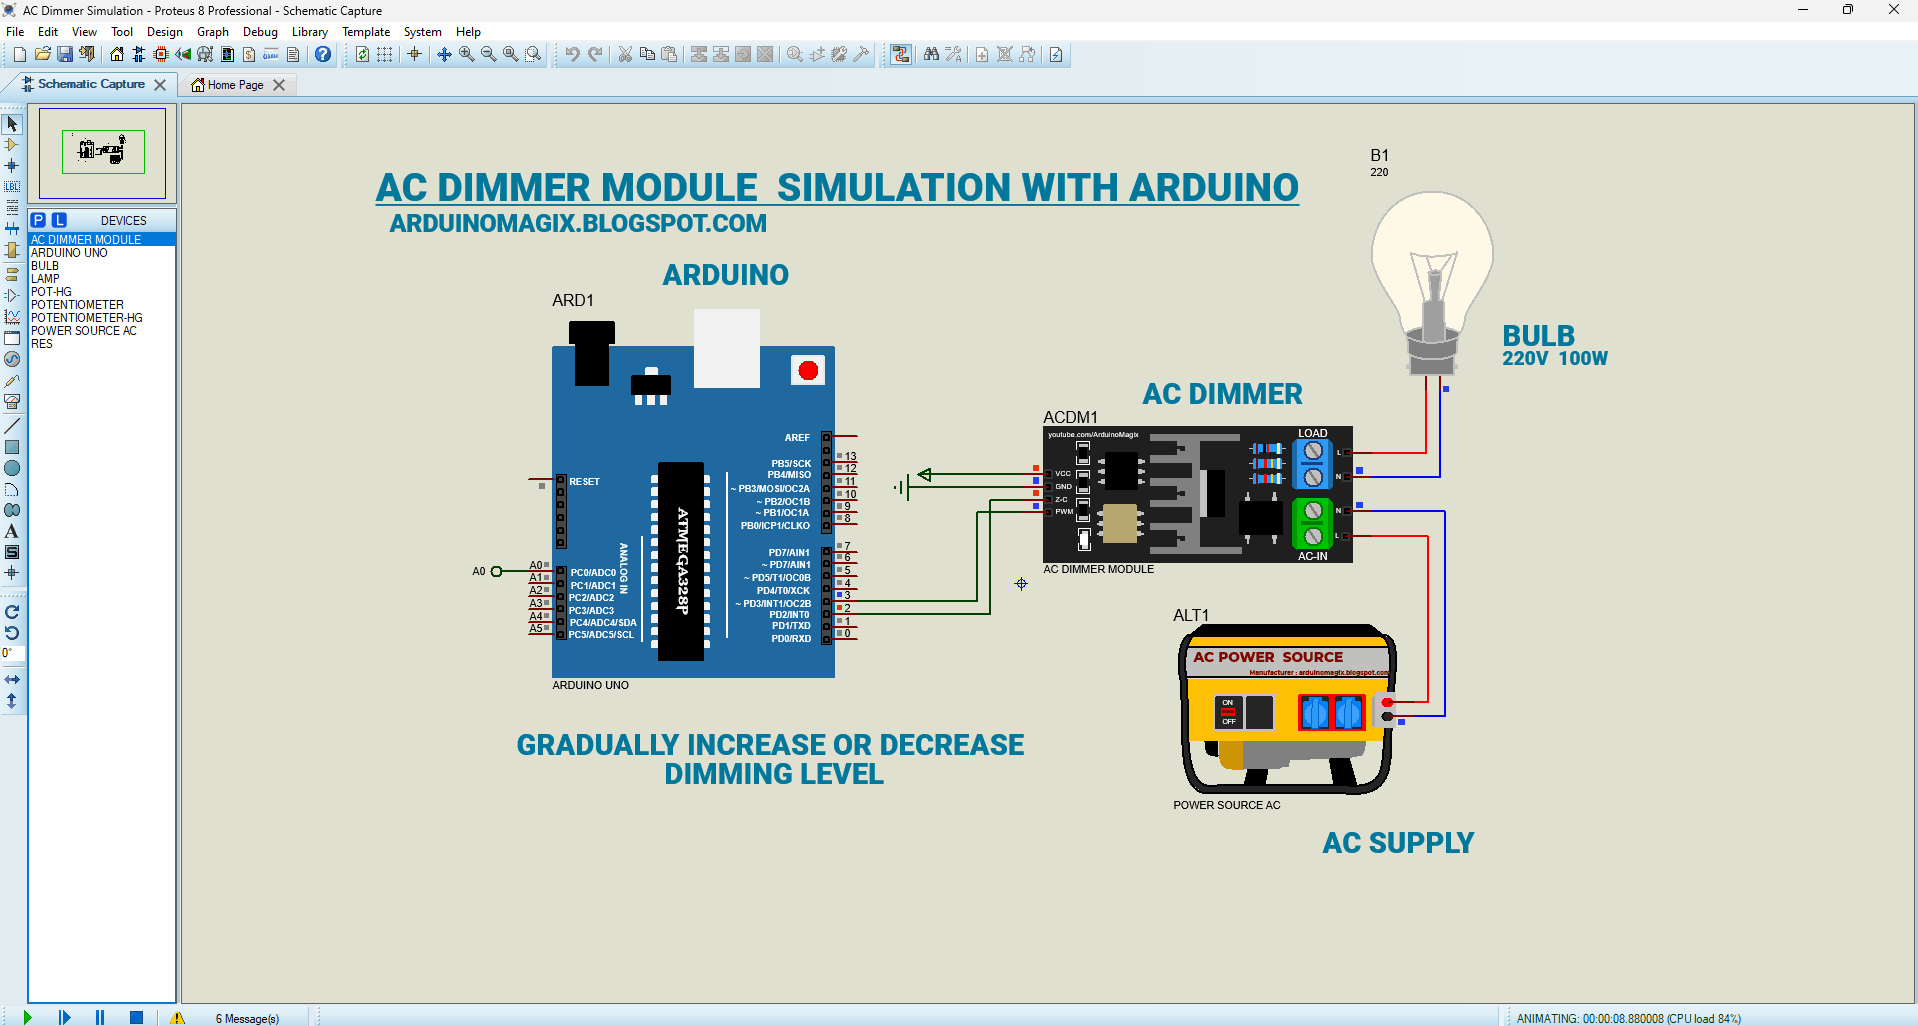Save the project with floppy icon
Image resolution: width=1918 pixels, height=1026 pixels.
[x=64, y=54]
